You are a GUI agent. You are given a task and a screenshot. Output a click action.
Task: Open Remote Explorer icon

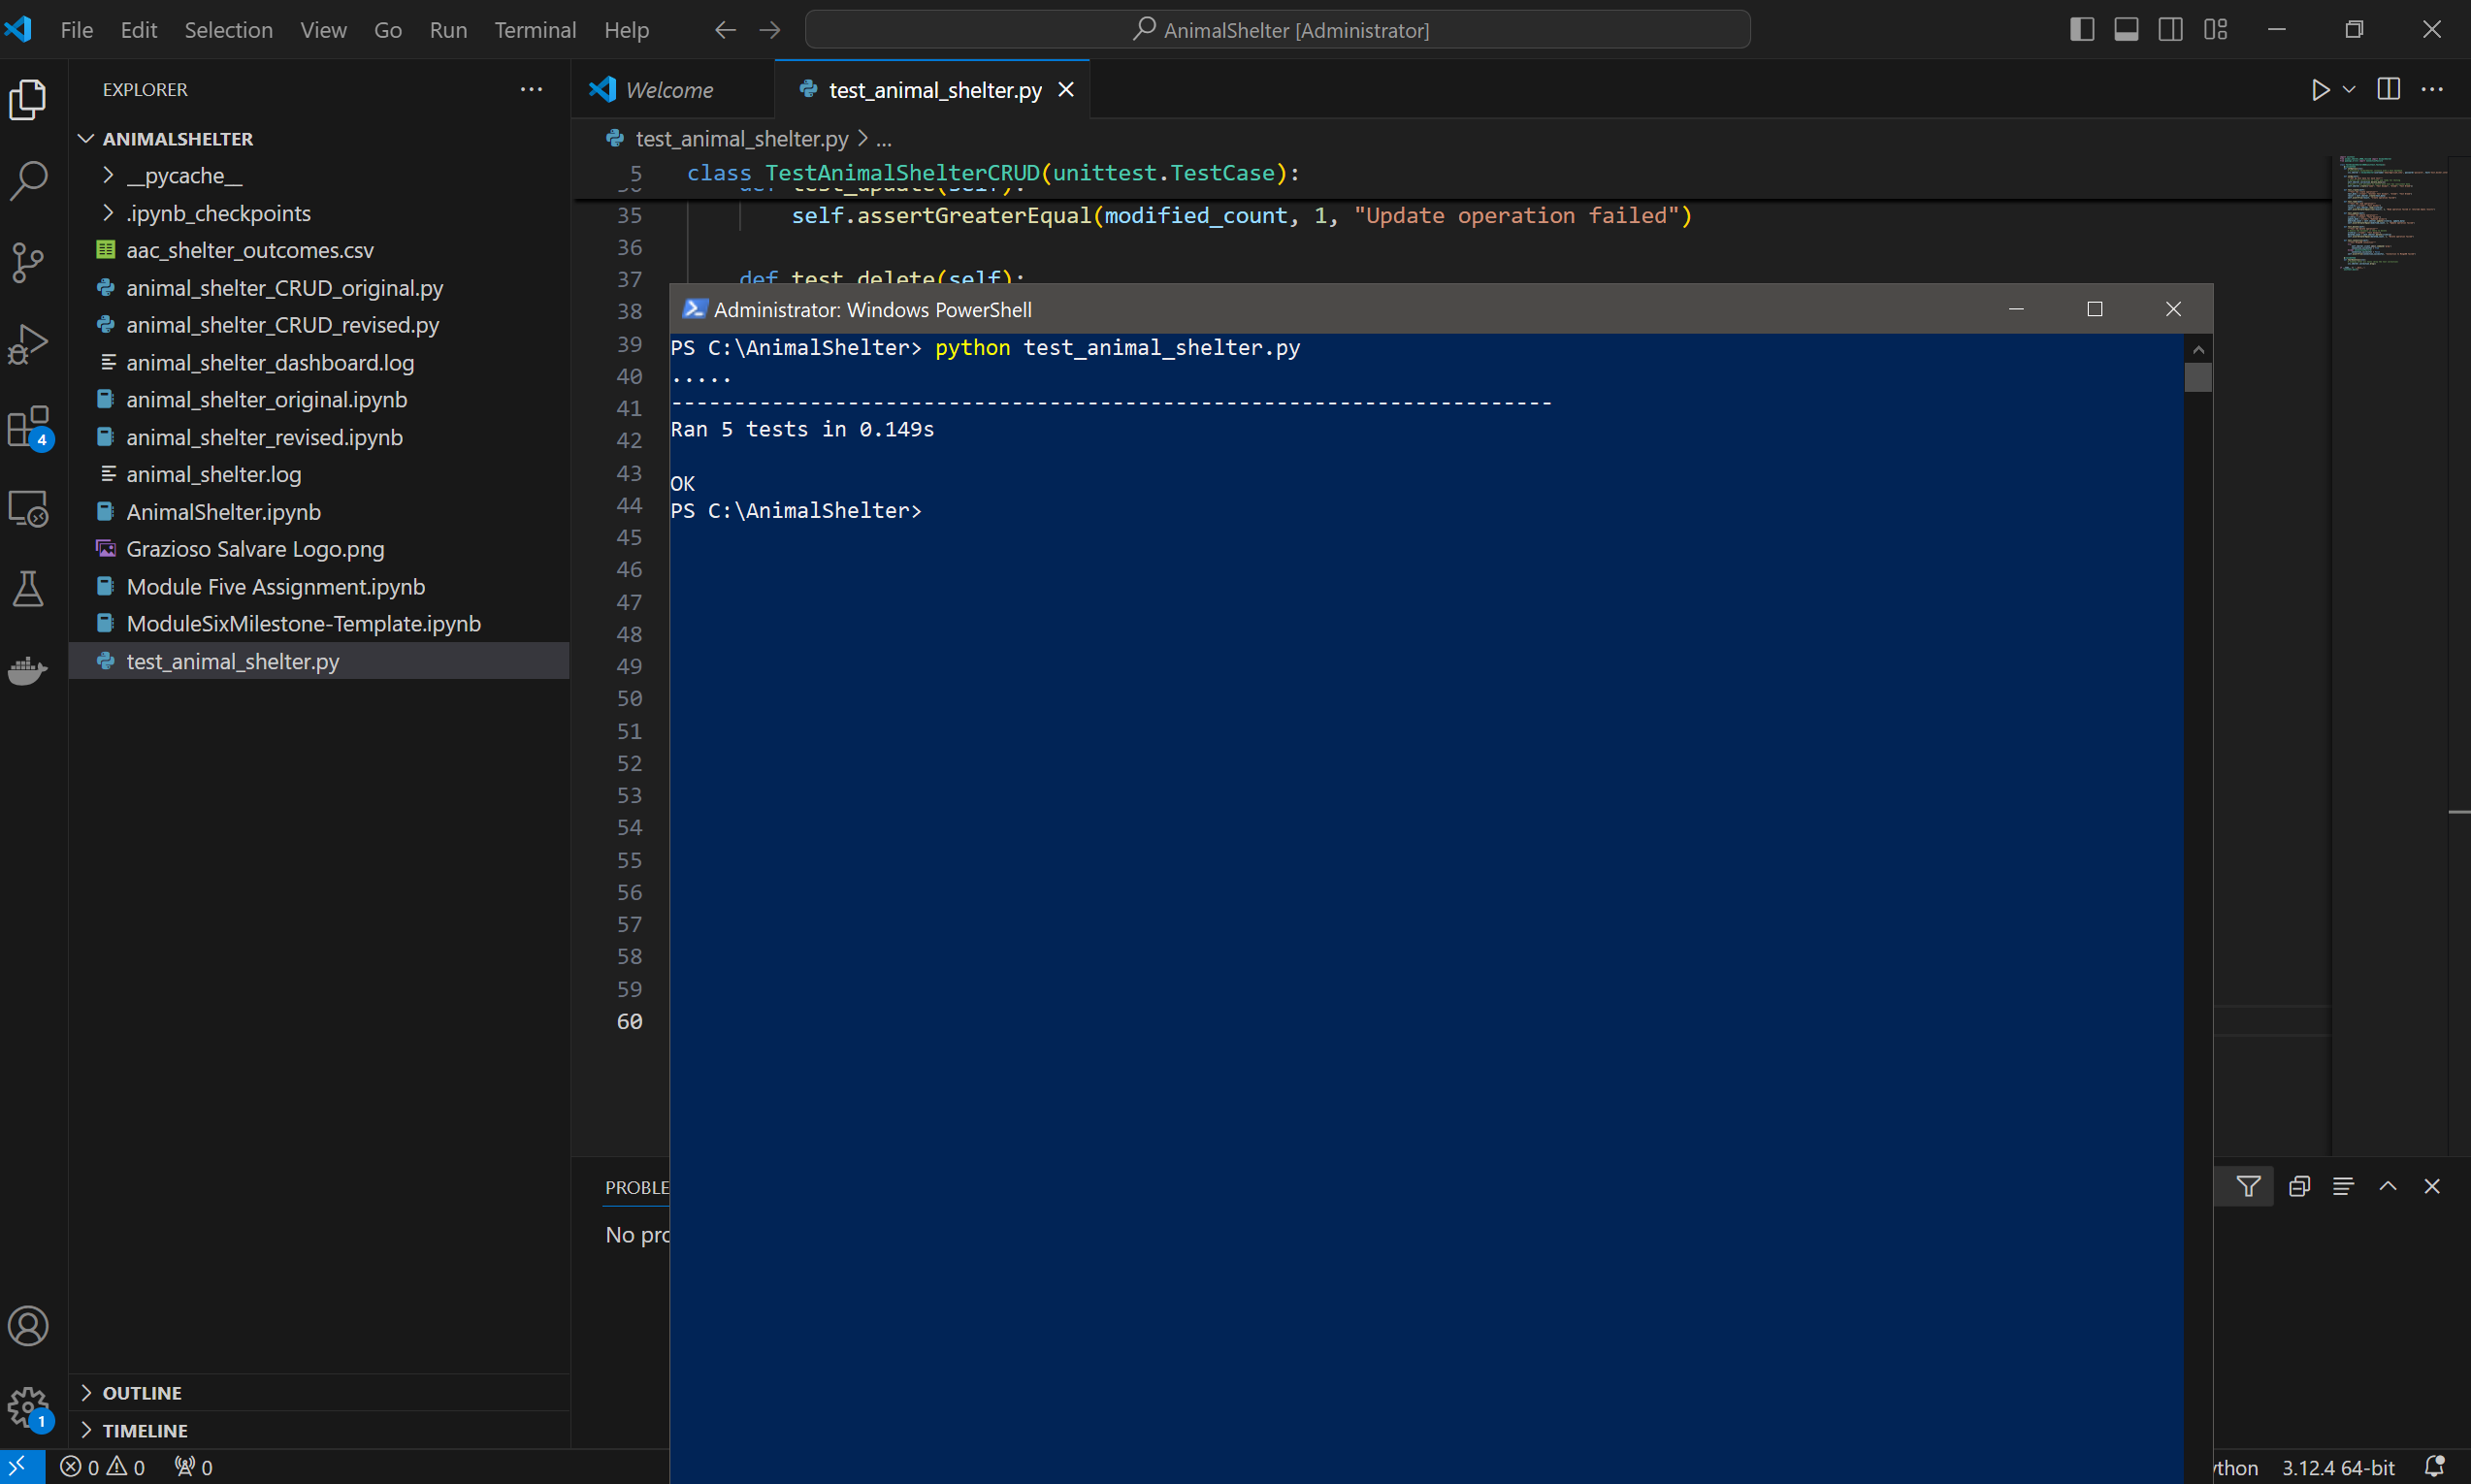coord(28,509)
